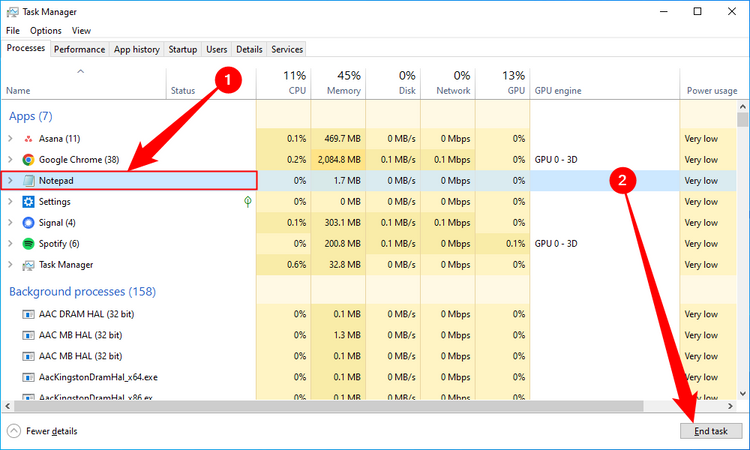Click the vertical scrollbar up arrow
750x450 pixels.
point(742,107)
